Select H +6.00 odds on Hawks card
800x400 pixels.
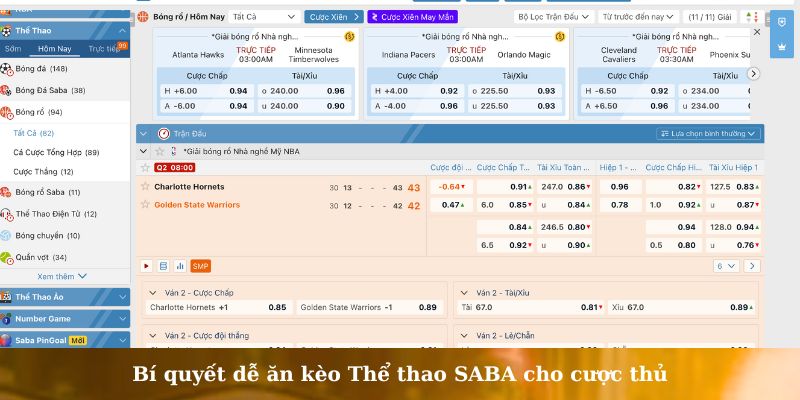pyautogui.click(x=206, y=91)
